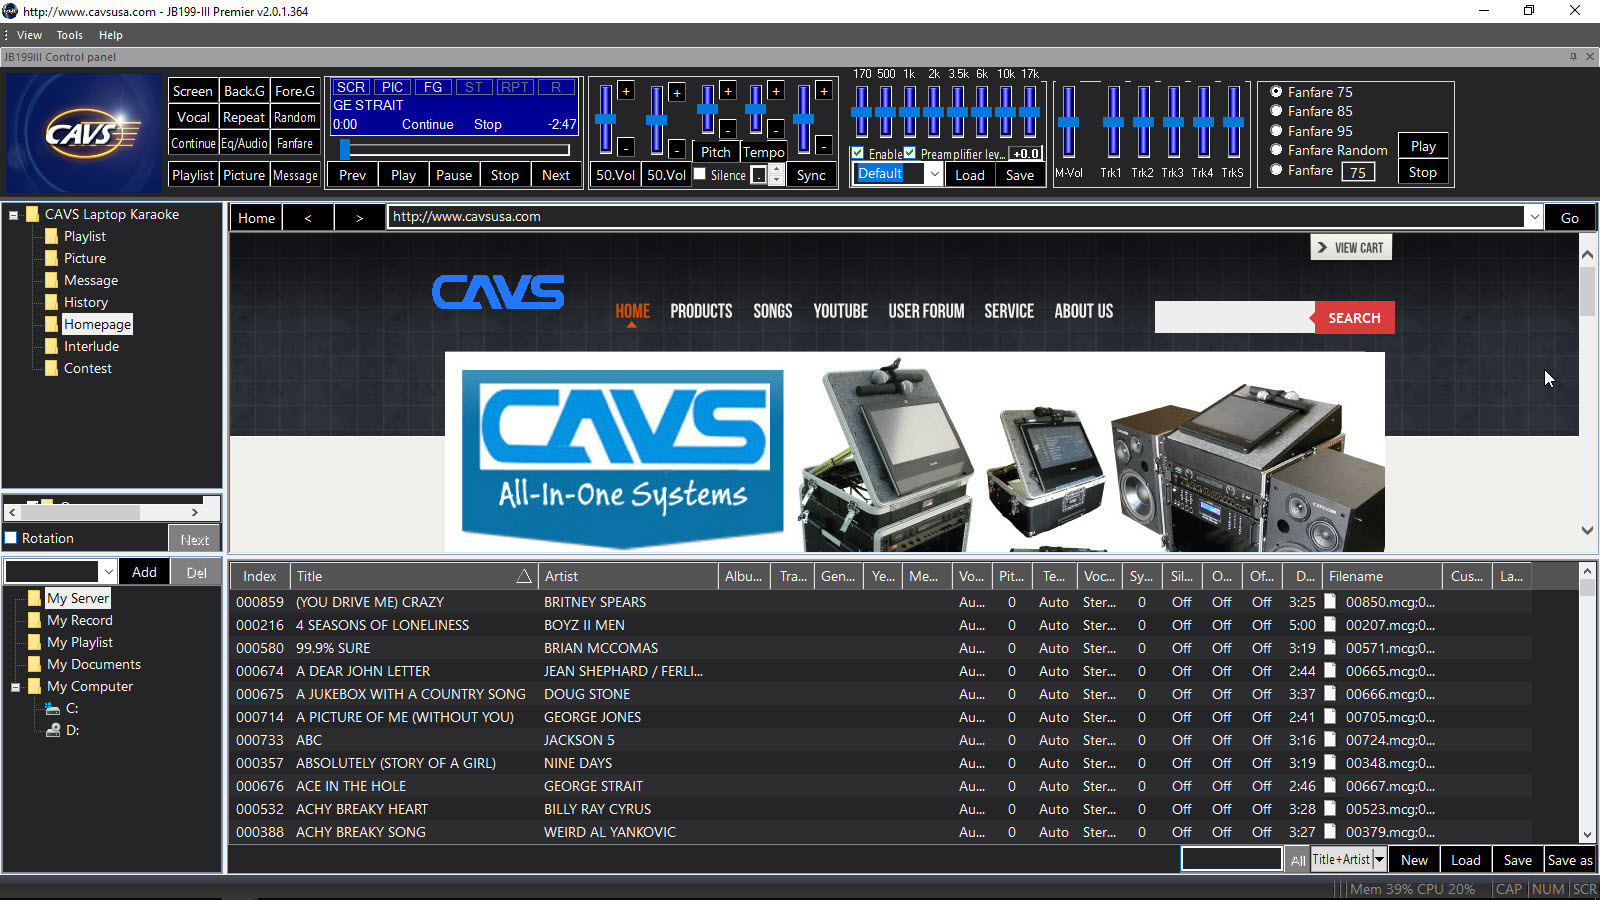Viewport: 1600px width, 900px height.
Task: Close the JB199III Control panel
Action: 1590,57
